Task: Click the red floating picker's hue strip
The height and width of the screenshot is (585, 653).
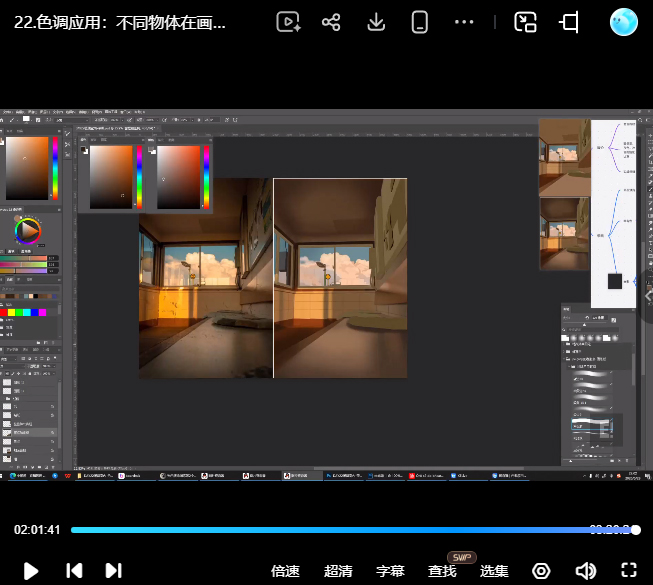Action: [x=206, y=177]
